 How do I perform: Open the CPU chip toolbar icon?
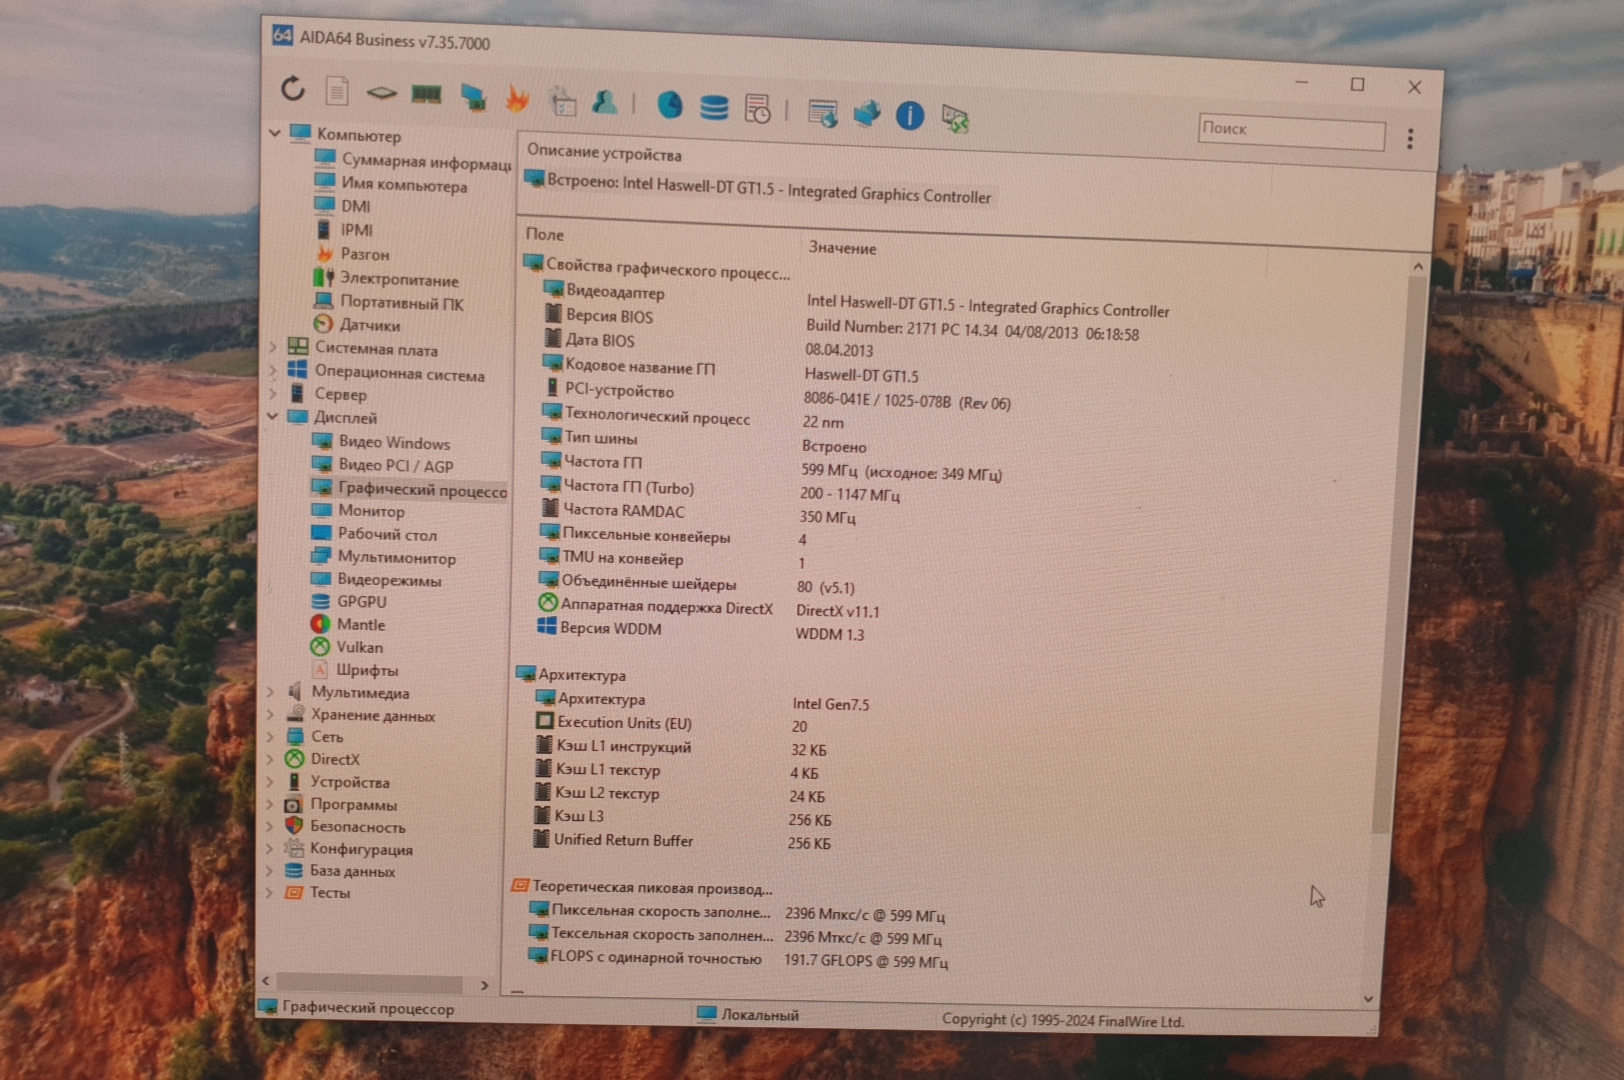pyautogui.click(x=381, y=93)
